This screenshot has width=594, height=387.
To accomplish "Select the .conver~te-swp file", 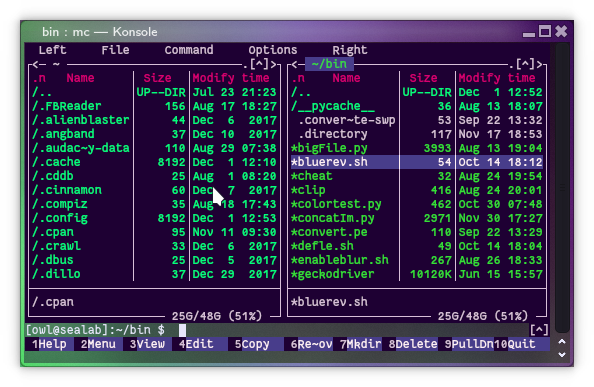I will (417, 120).
